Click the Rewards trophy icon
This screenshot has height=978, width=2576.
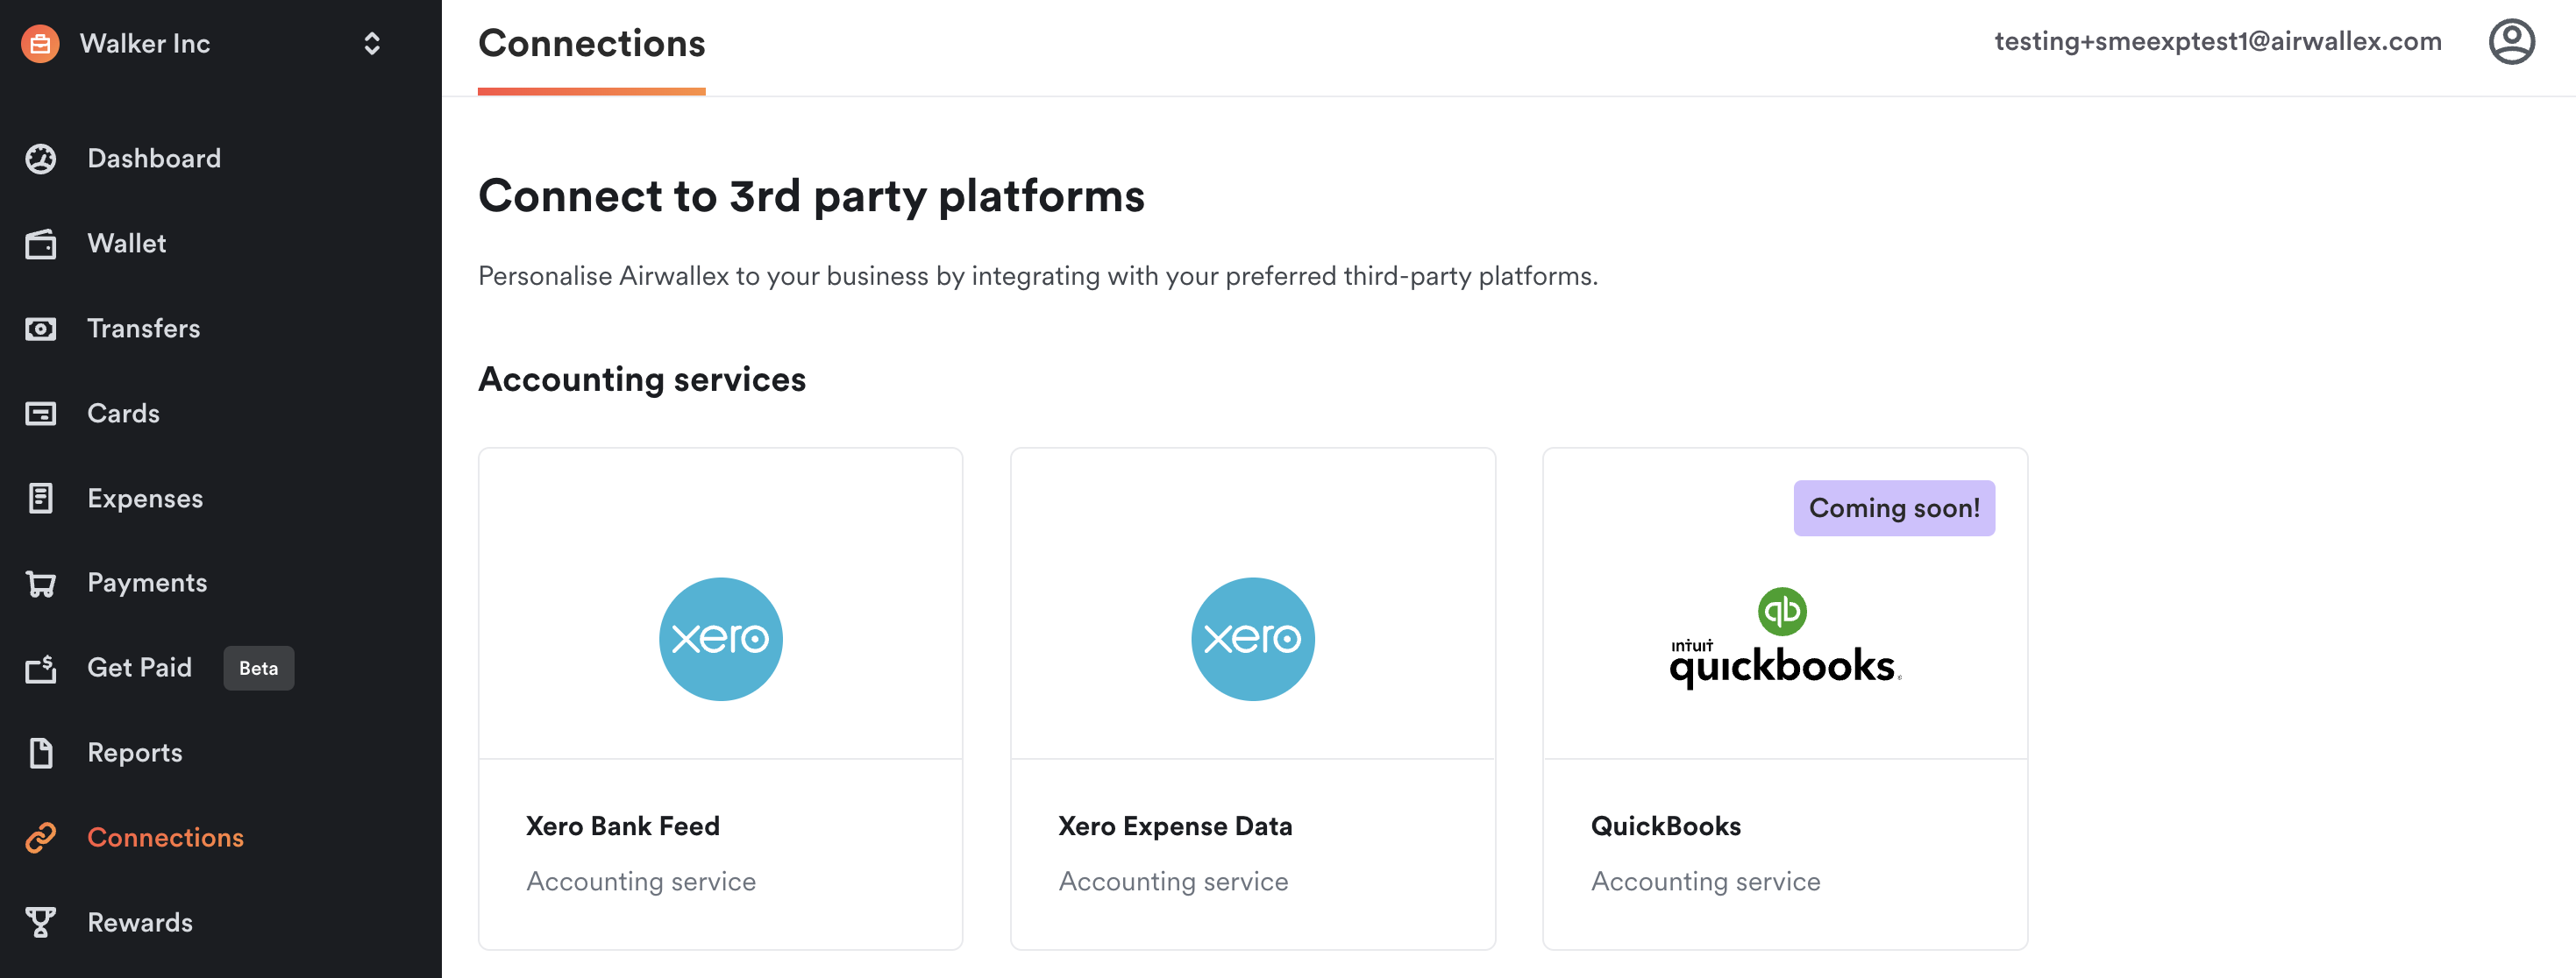[41, 922]
